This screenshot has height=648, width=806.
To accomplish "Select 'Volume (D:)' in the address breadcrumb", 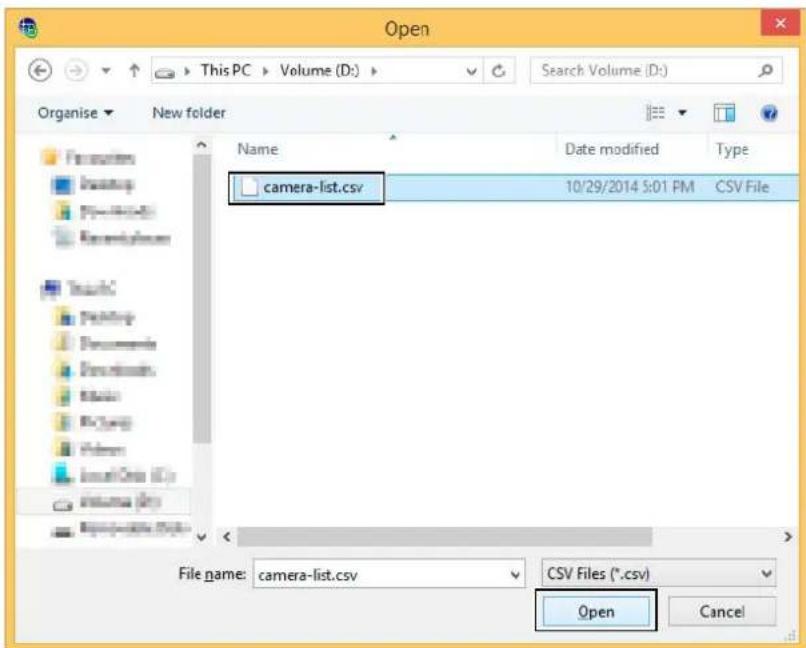I will pyautogui.click(x=319, y=70).
